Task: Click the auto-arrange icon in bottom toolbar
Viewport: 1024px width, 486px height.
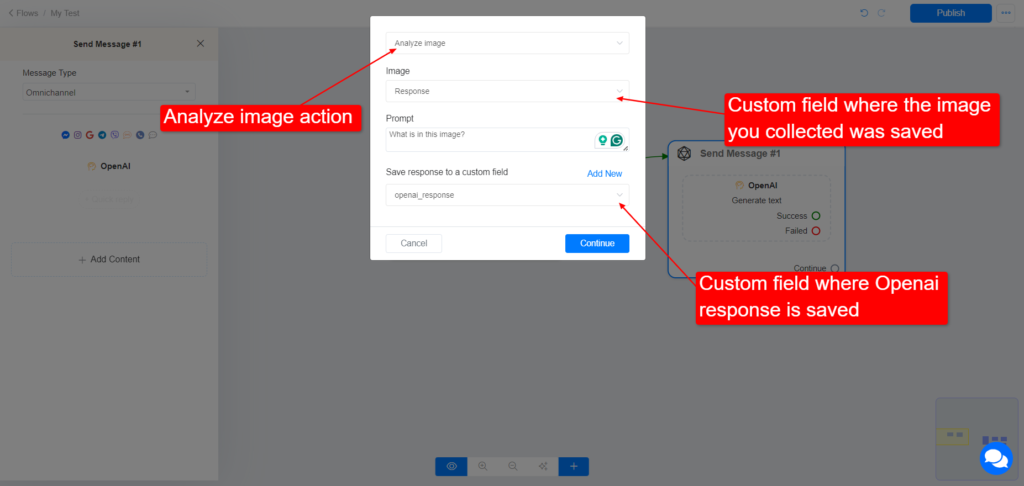Action: (x=543, y=466)
